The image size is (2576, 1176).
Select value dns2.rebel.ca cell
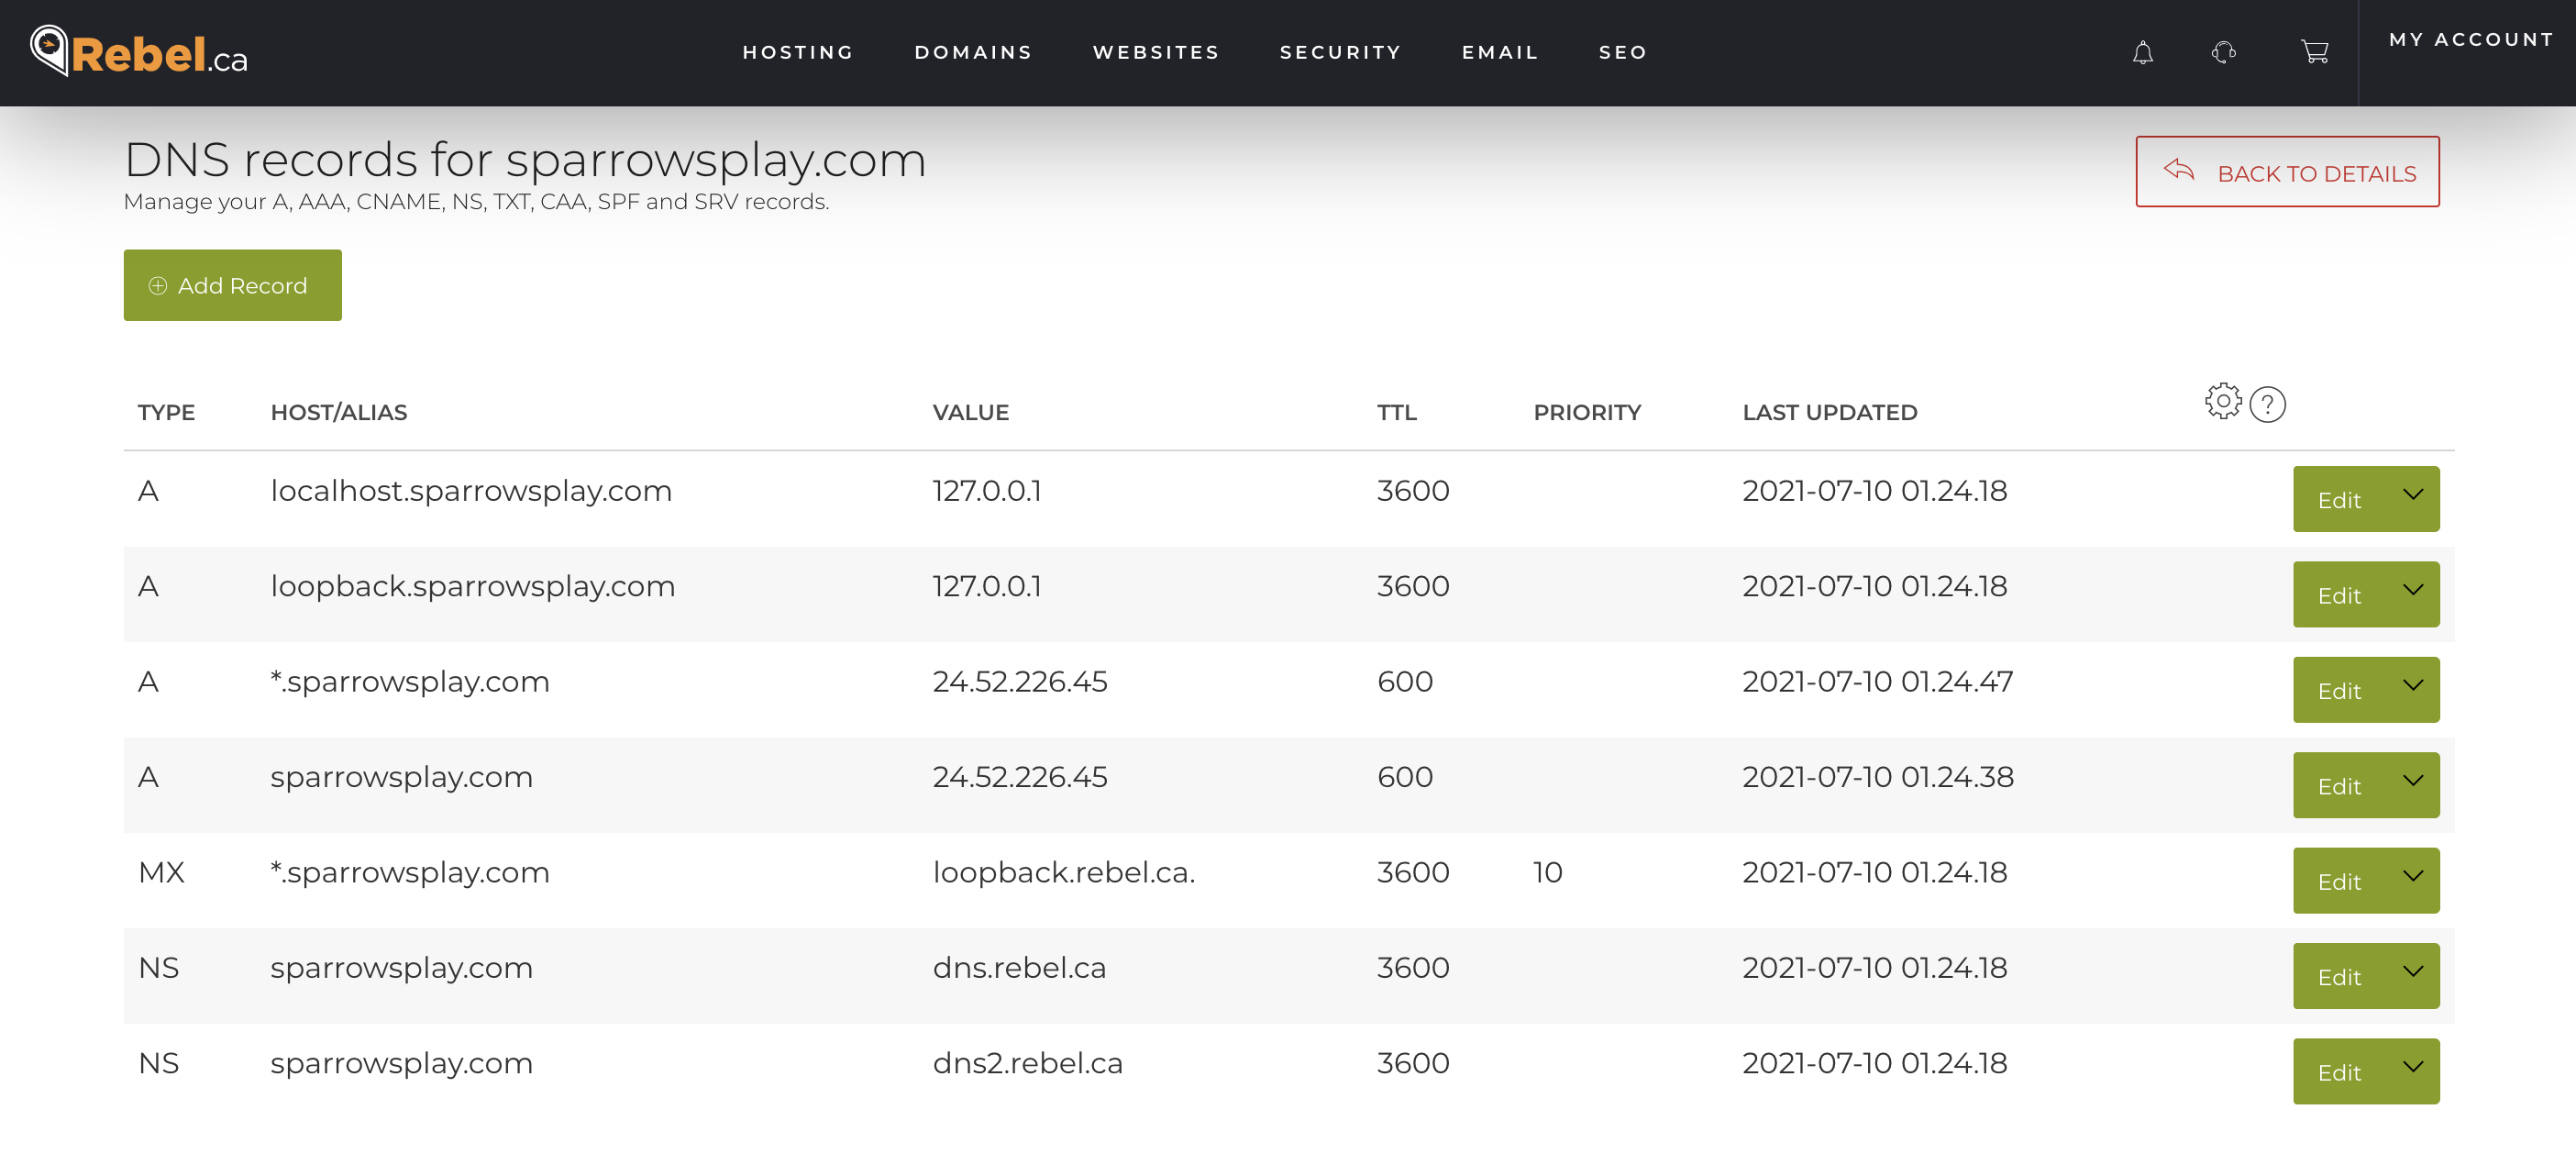(1027, 1063)
